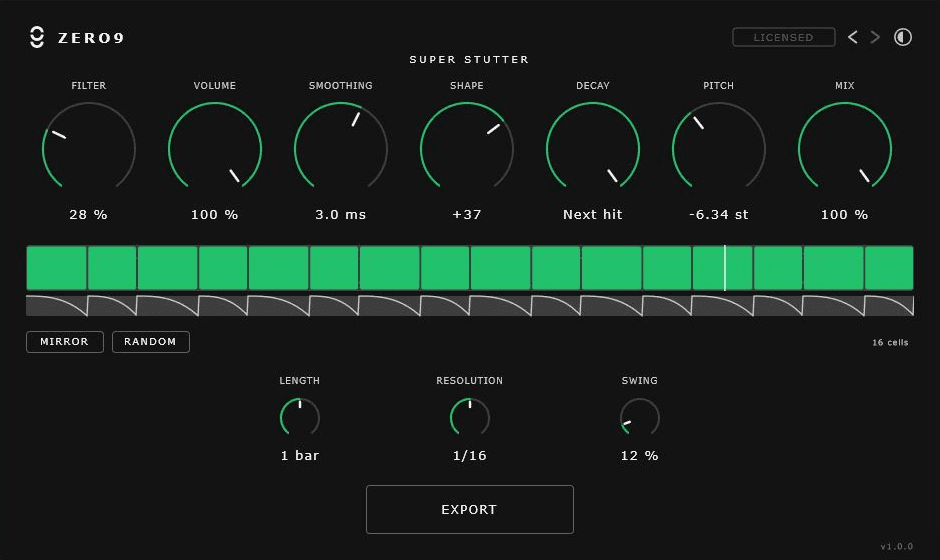Toggle the third green stutter cell
Screen dimensions: 940x560
click(x=168, y=268)
